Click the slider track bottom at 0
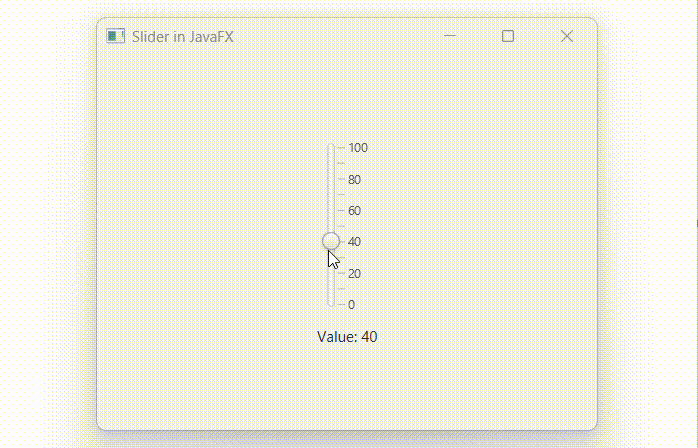This screenshot has width=698, height=448. click(x=331, y=304)
